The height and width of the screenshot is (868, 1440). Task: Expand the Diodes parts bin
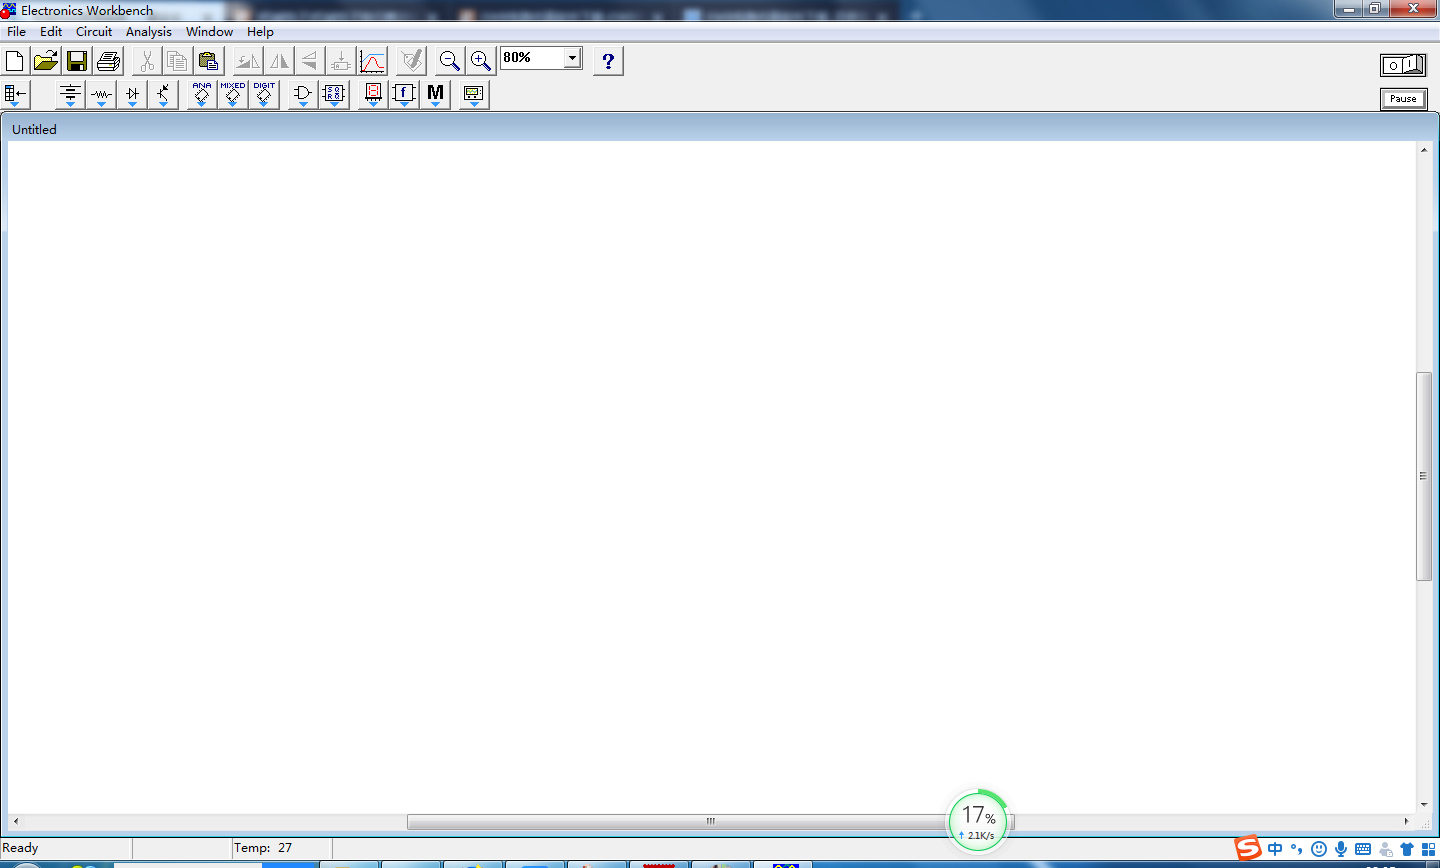[x=132, y=95]
